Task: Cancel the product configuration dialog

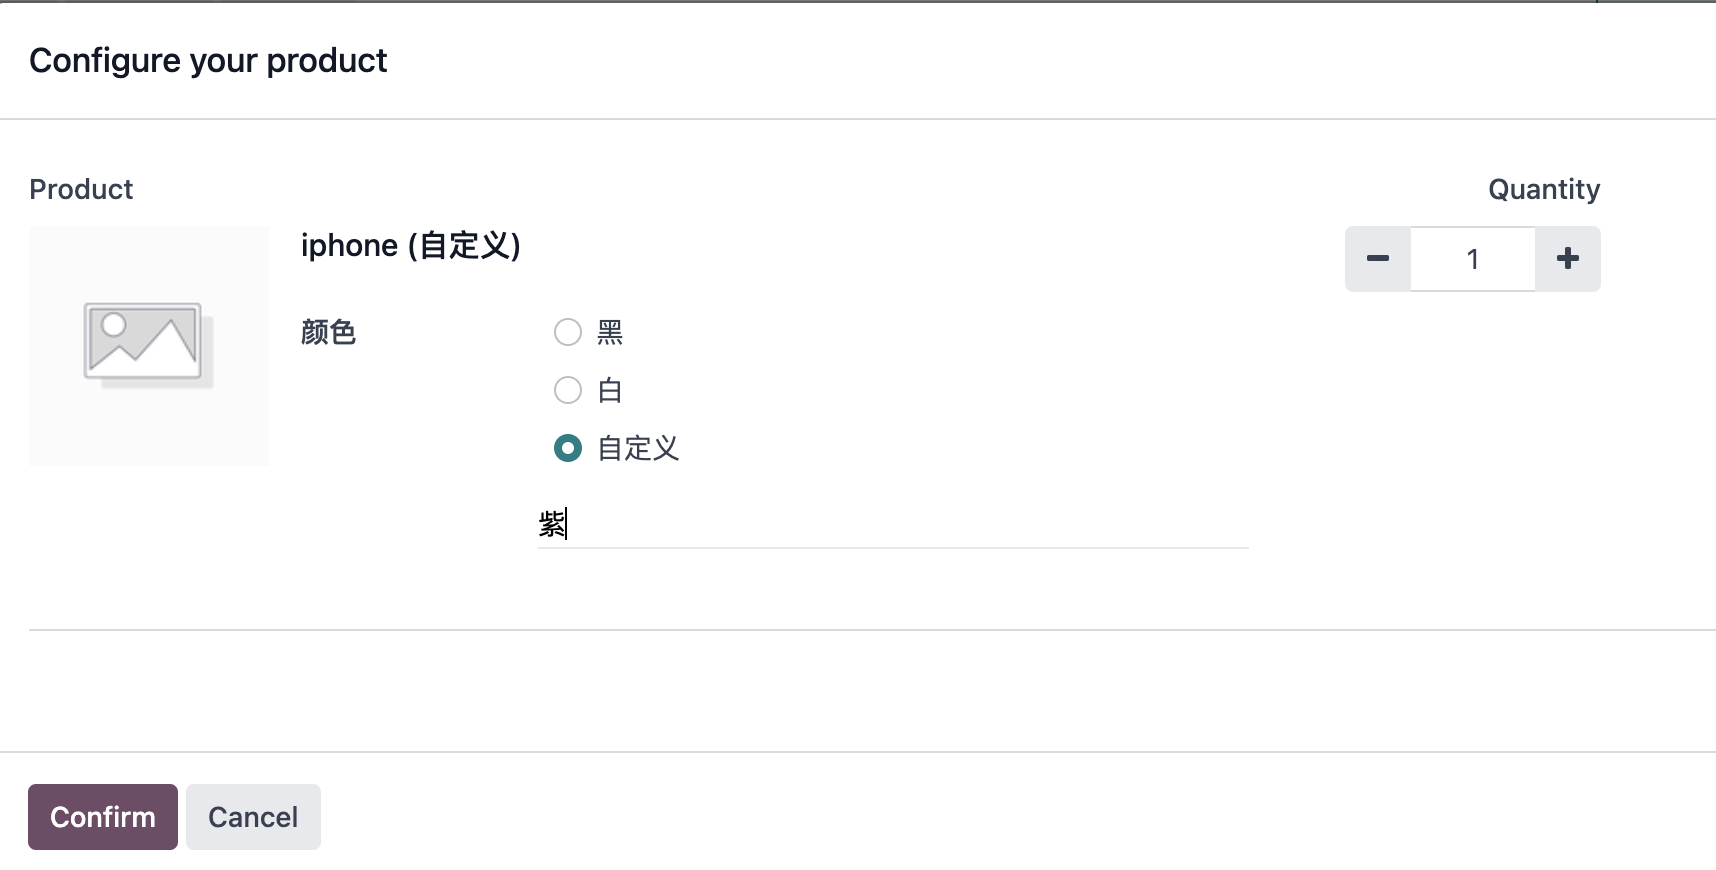Action: click(253, 817)
